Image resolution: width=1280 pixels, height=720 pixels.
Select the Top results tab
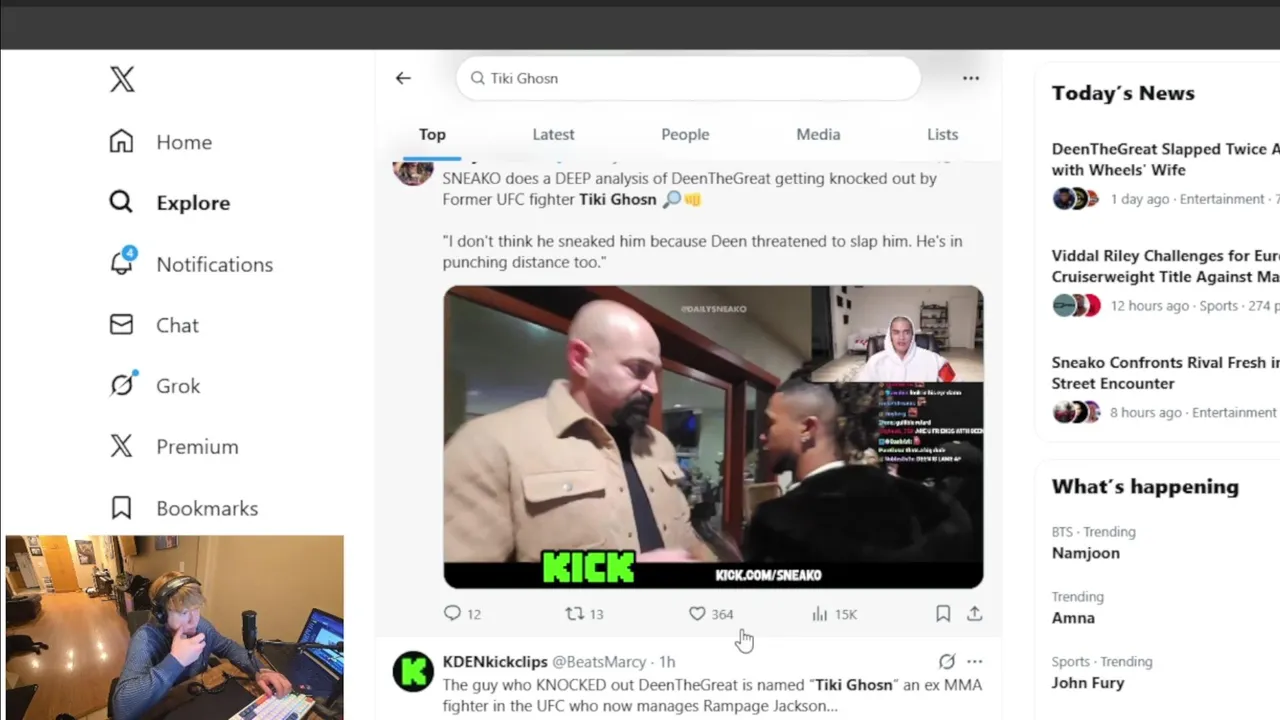click(432, 135)
